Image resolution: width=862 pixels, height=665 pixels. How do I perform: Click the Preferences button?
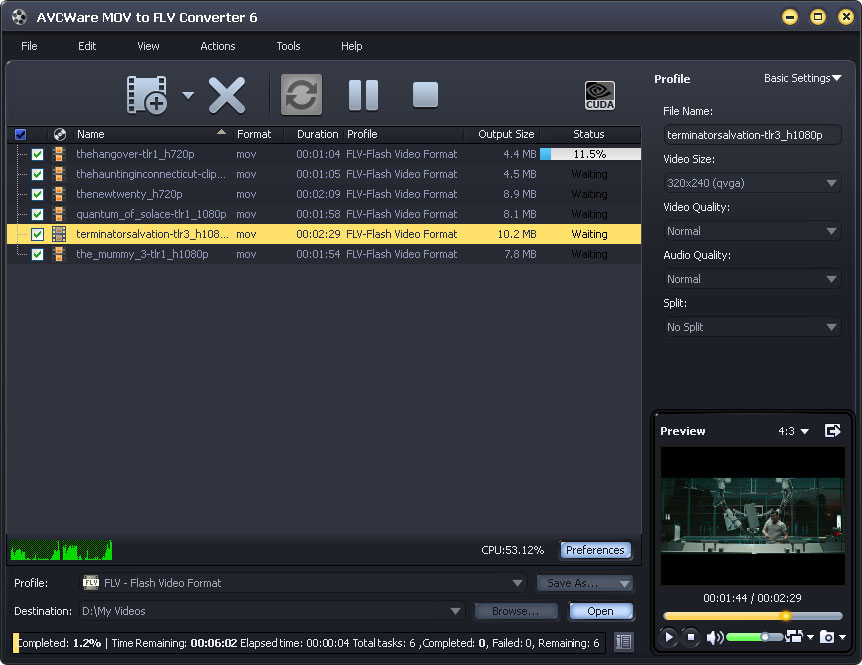595,550
